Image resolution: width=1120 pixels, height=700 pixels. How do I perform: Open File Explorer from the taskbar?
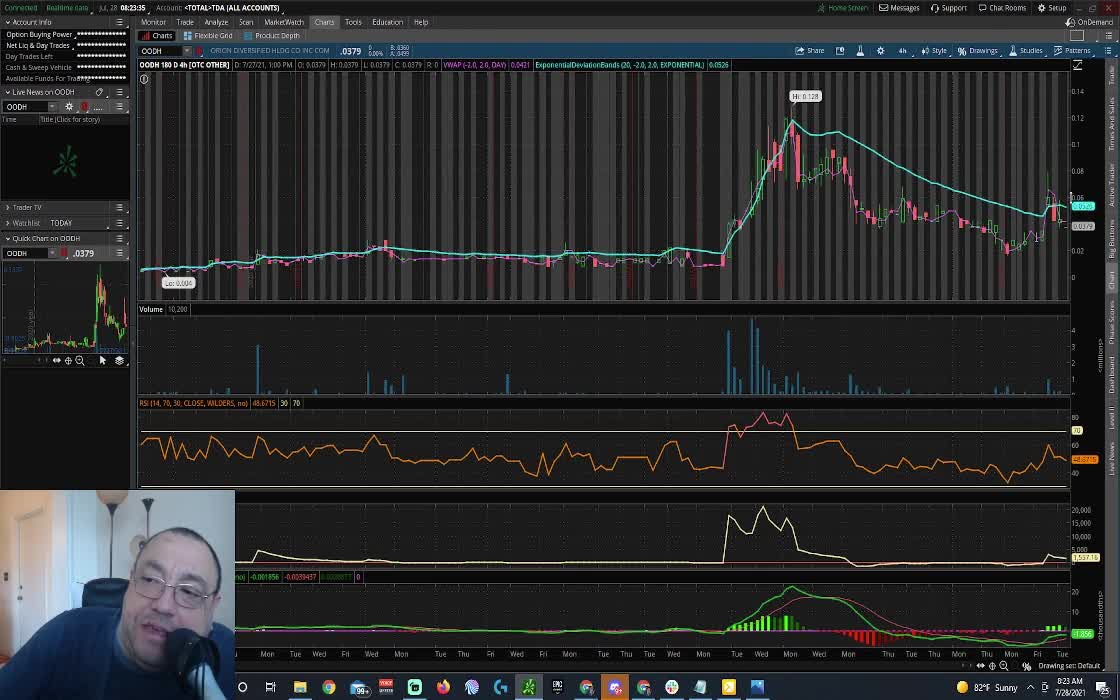tap(300, 687)
